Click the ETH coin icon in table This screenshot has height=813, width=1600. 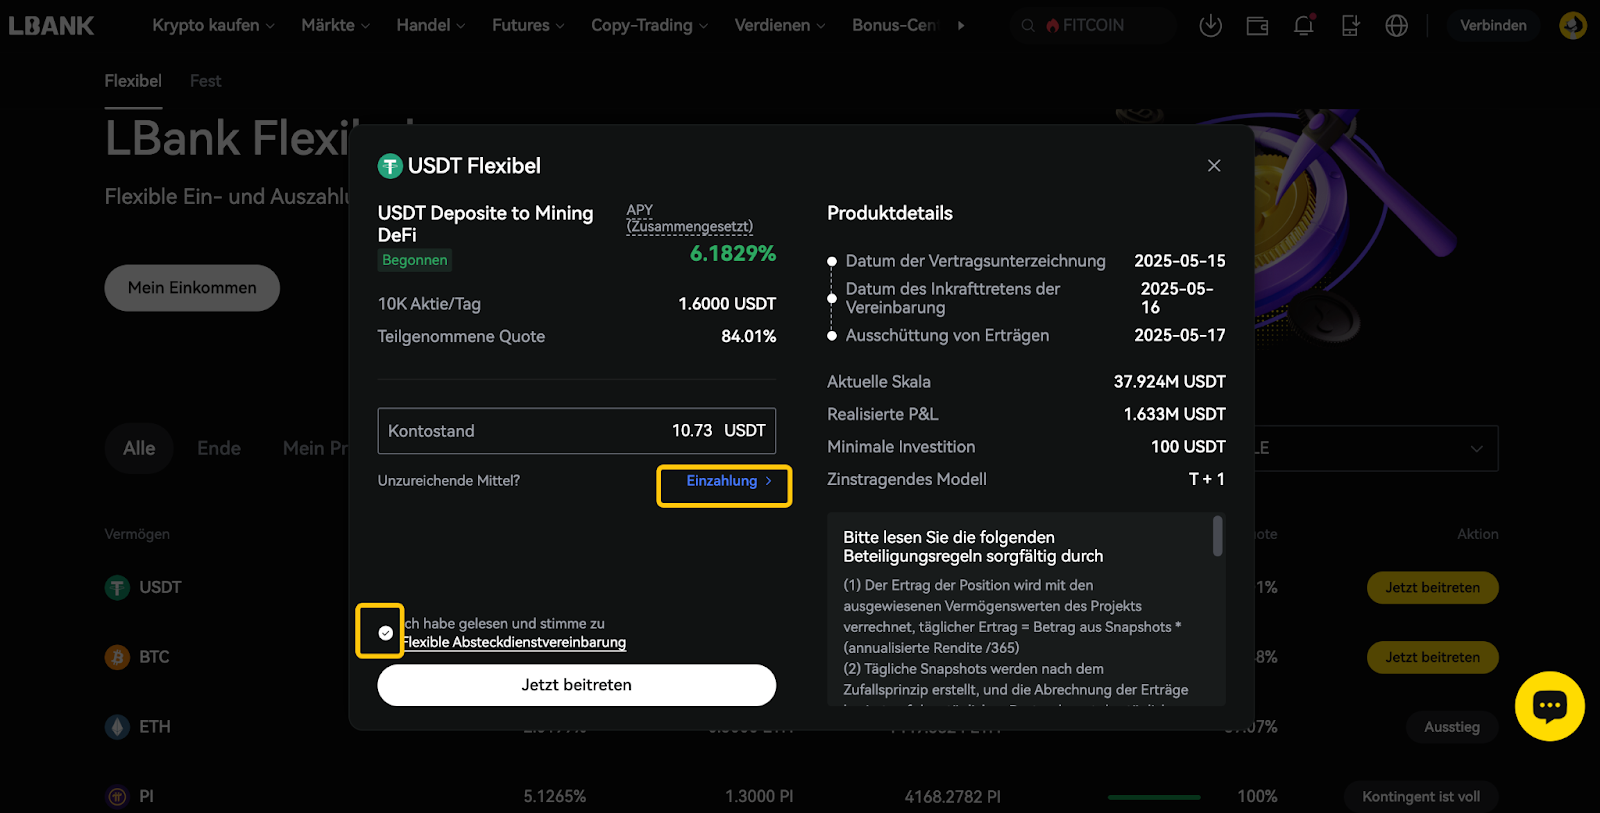pyautogui.click(x=118, y=727)
